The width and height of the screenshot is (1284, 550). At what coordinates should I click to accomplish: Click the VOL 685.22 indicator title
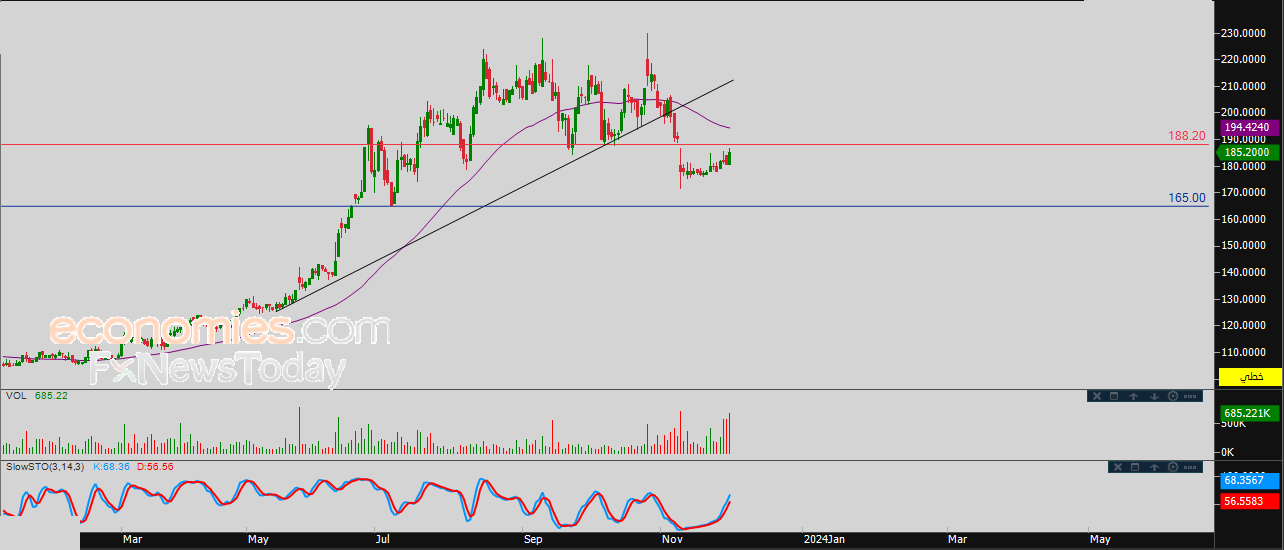36,396
